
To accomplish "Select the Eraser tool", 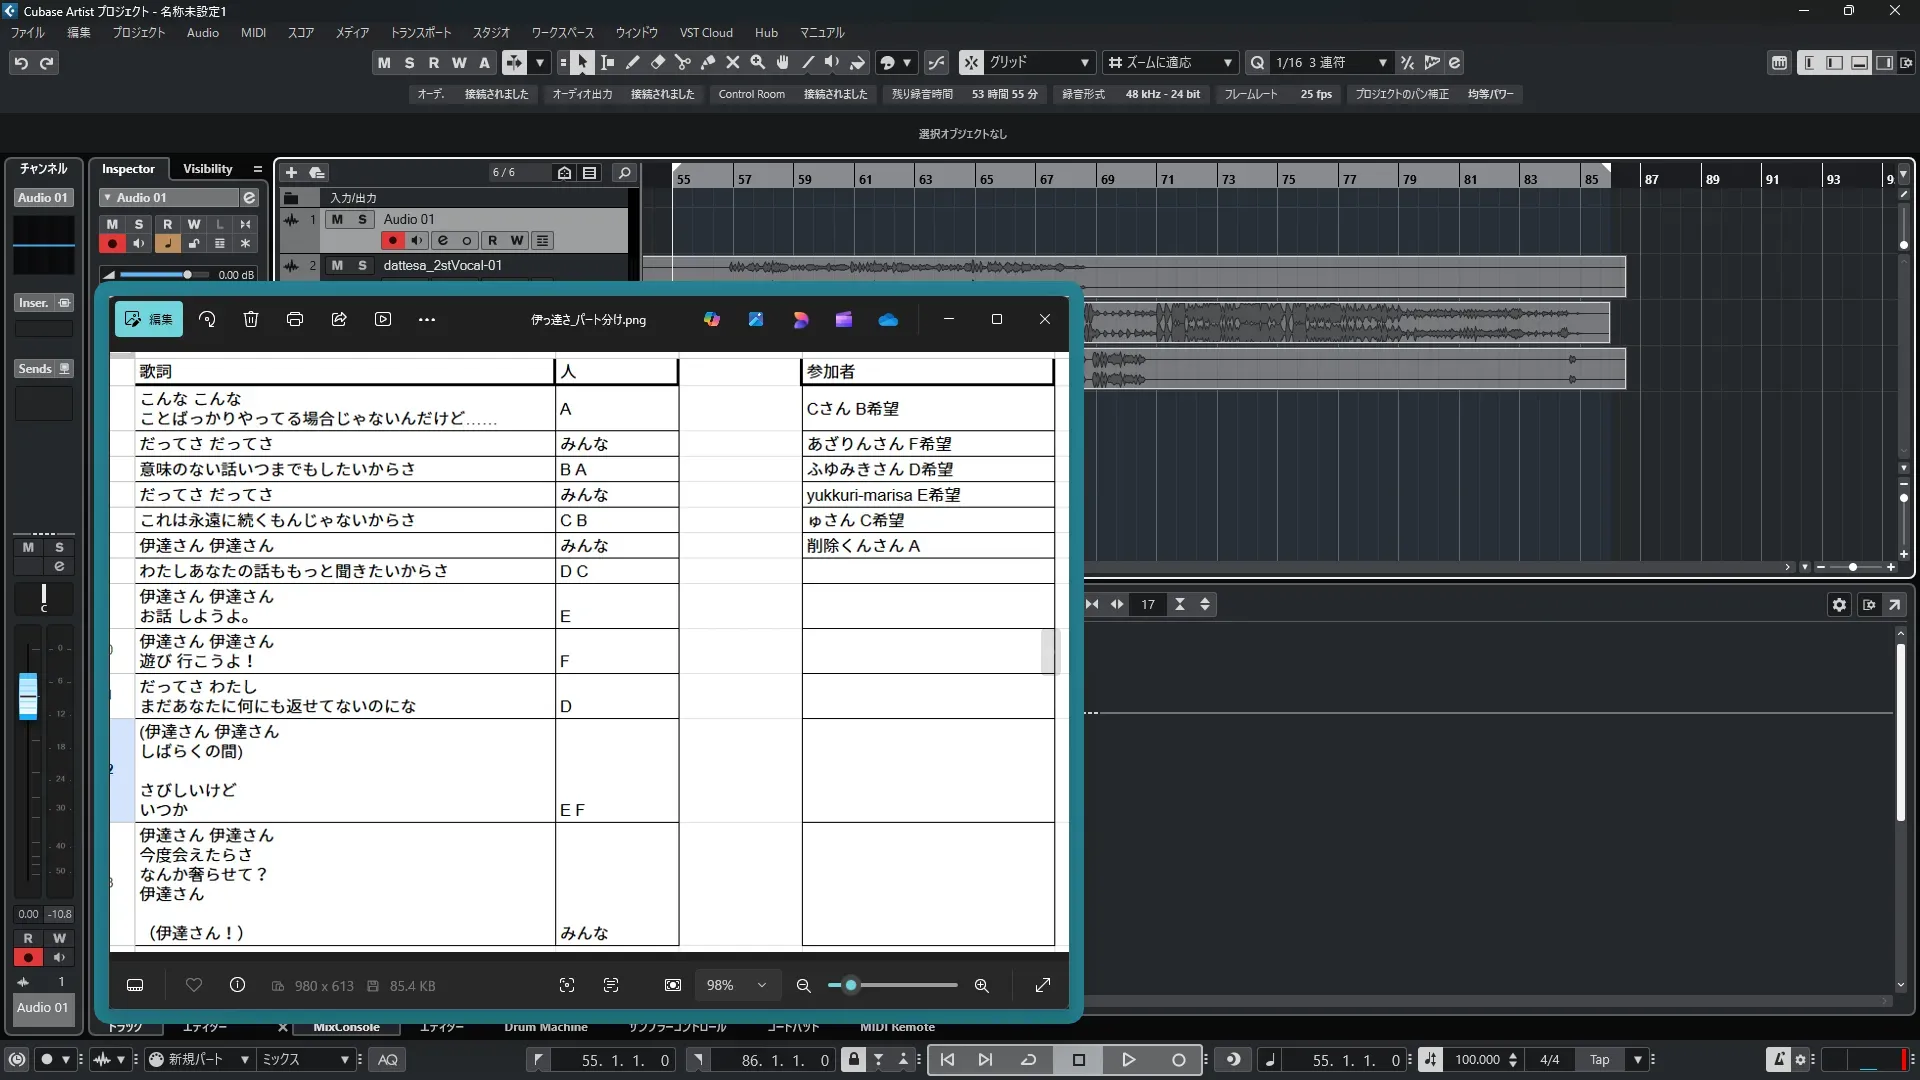I will point(658,63).
